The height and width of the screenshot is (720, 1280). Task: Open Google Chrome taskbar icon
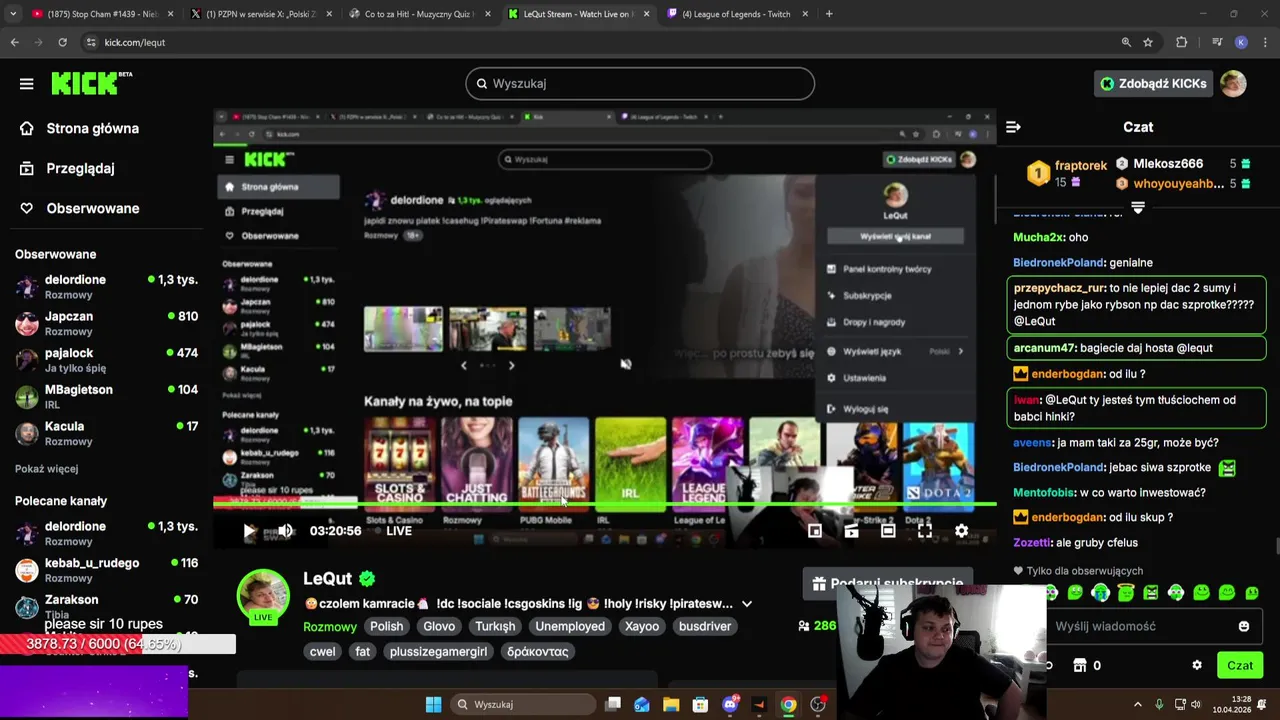pyautogui.click(x=788, y=704)
